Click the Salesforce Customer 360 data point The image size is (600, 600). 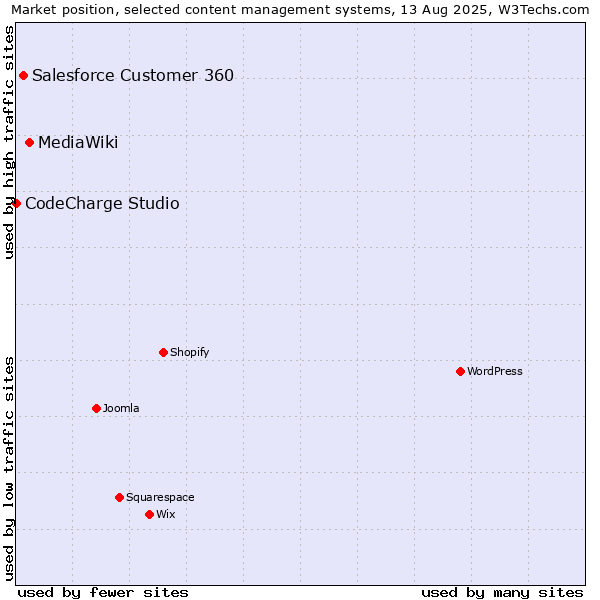(x=23, y=75)
